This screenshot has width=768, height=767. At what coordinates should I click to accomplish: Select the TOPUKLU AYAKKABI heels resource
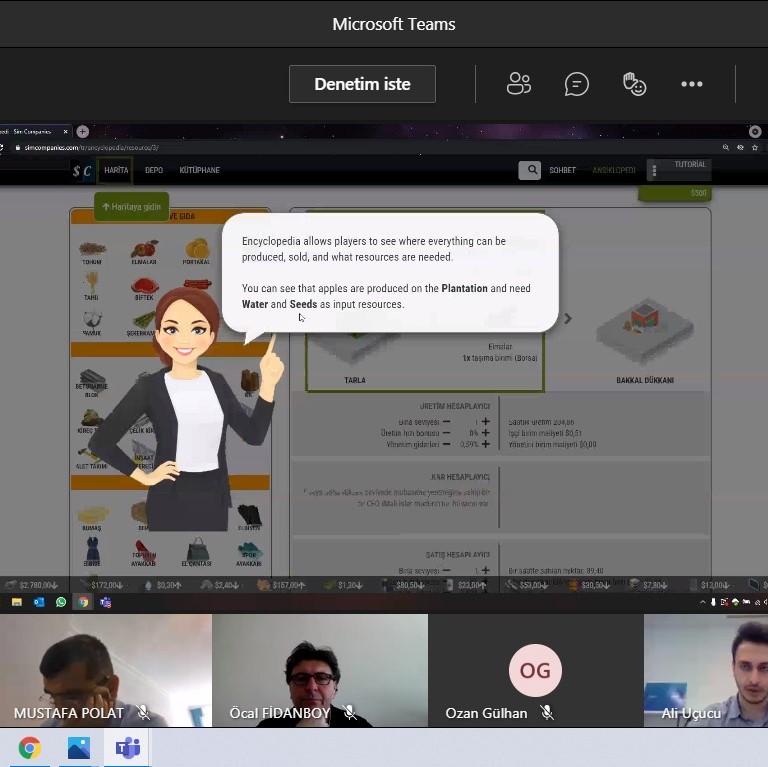[x=144, y=553]
